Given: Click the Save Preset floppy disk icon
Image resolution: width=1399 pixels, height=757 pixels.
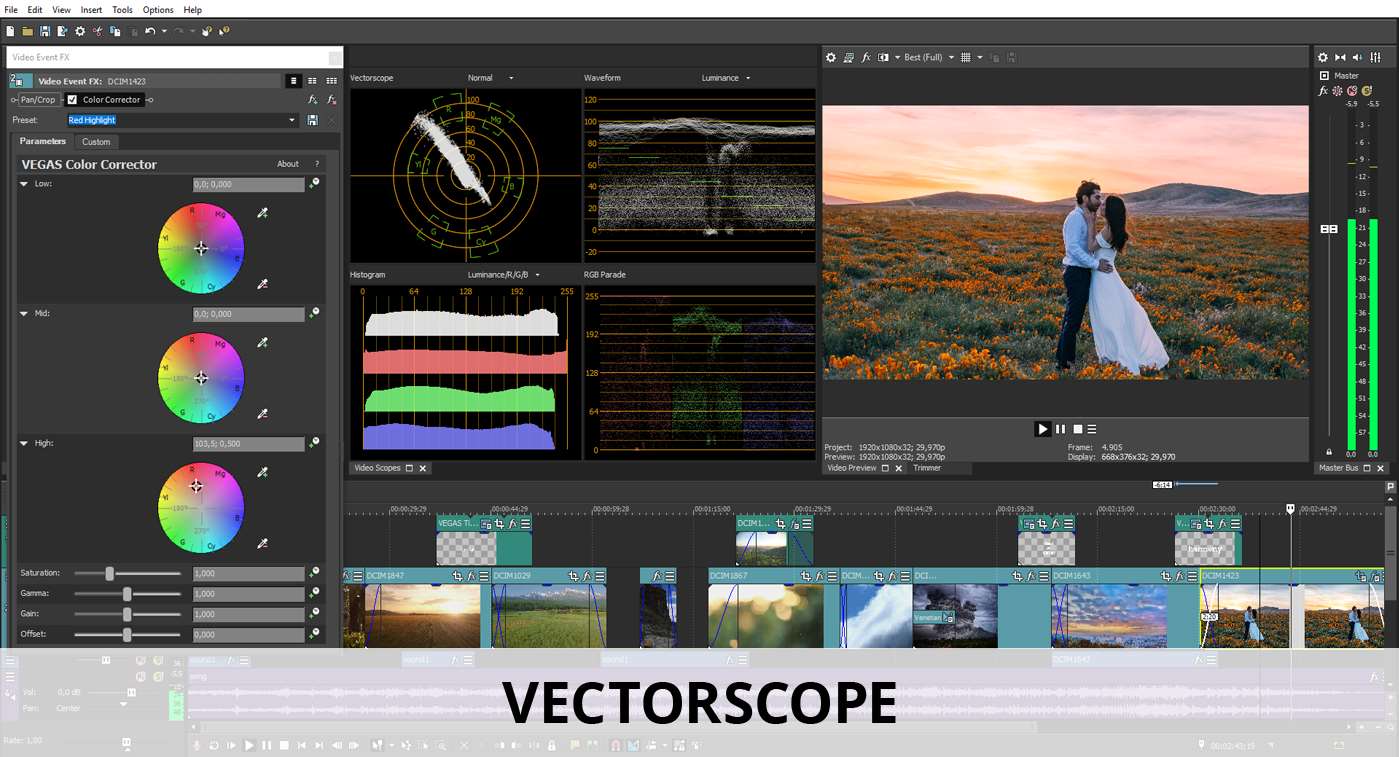Looking at the screenshot, I should click(x=313, y=120).
